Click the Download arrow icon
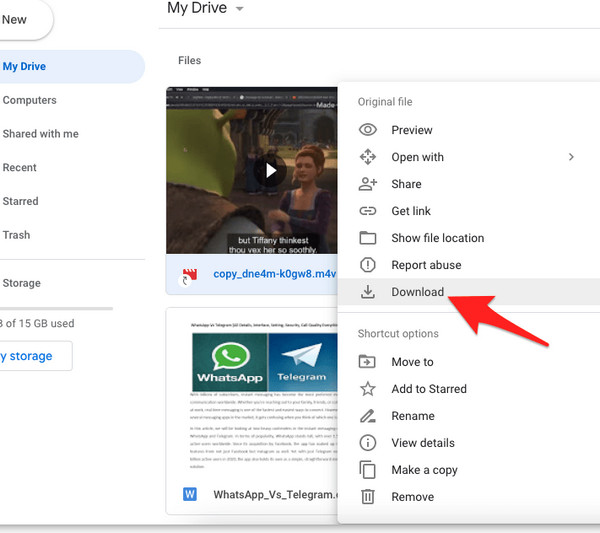The image size is (600, 533). [368, 292]
